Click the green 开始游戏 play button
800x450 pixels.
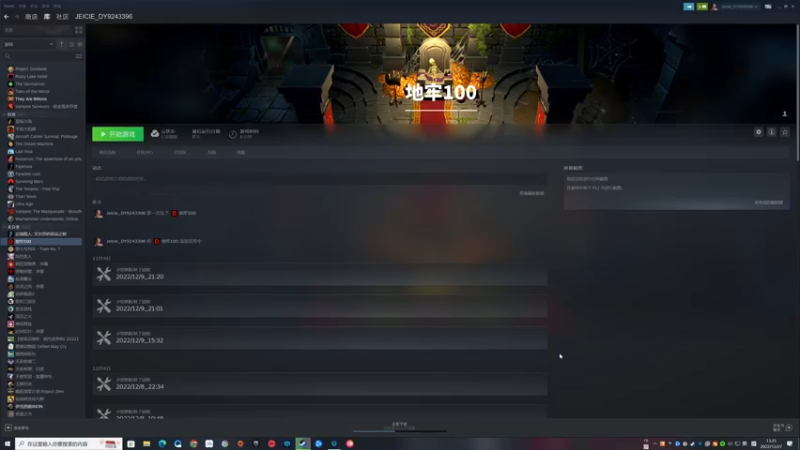tap(118, 134)
